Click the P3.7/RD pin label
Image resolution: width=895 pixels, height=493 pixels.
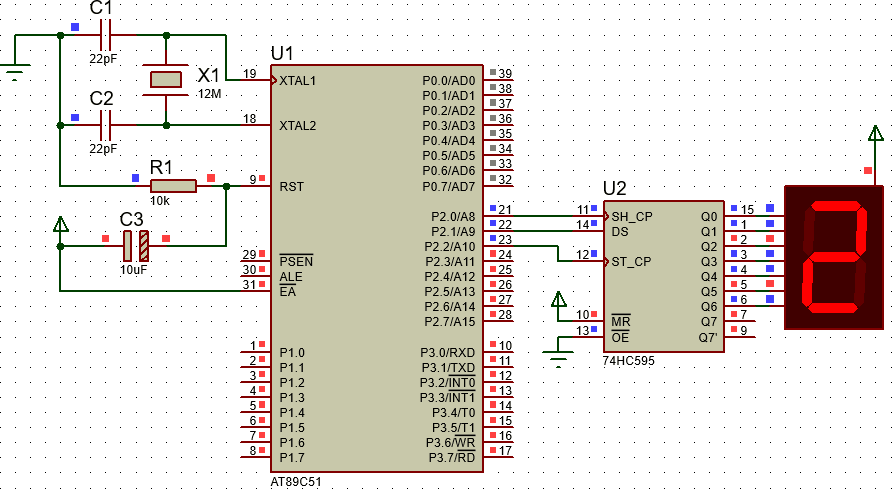click(452, 458)
